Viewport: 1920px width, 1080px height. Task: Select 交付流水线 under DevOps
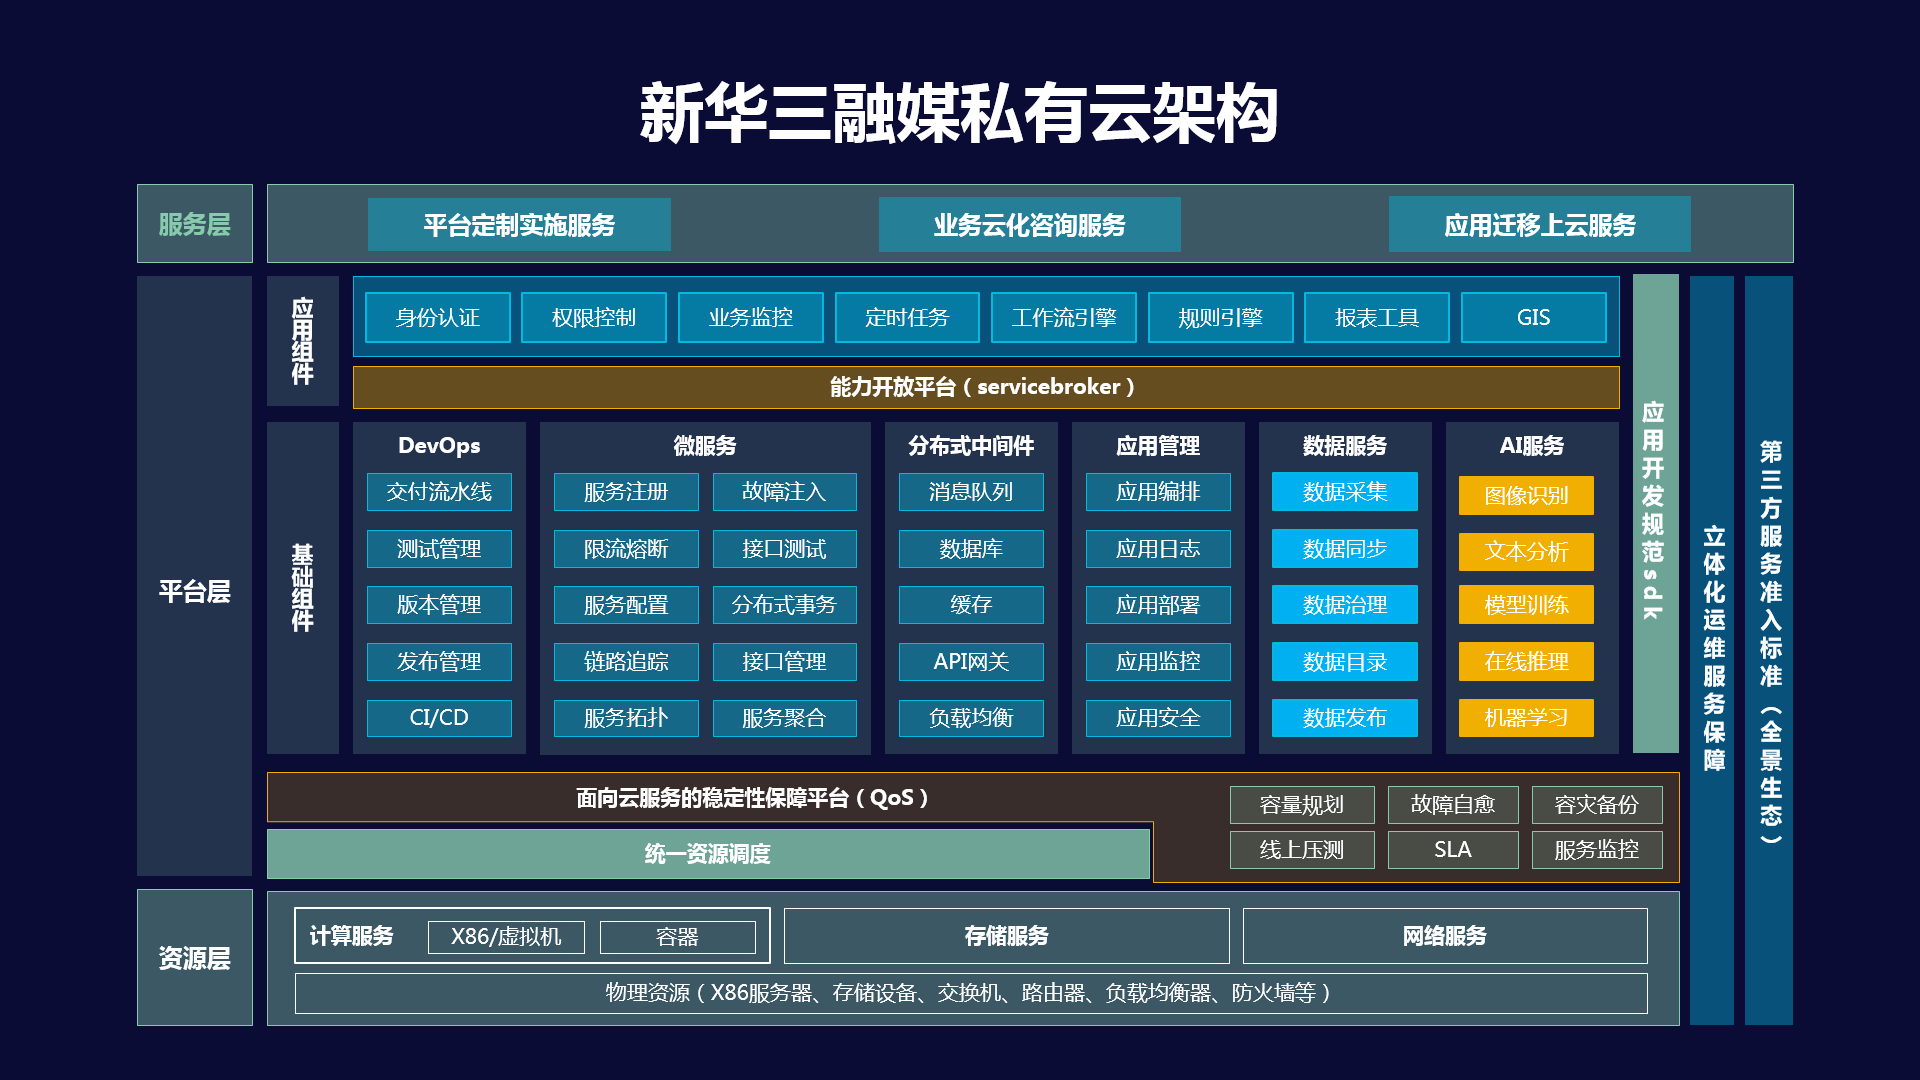pyautogui.click(x=439, y=492)
